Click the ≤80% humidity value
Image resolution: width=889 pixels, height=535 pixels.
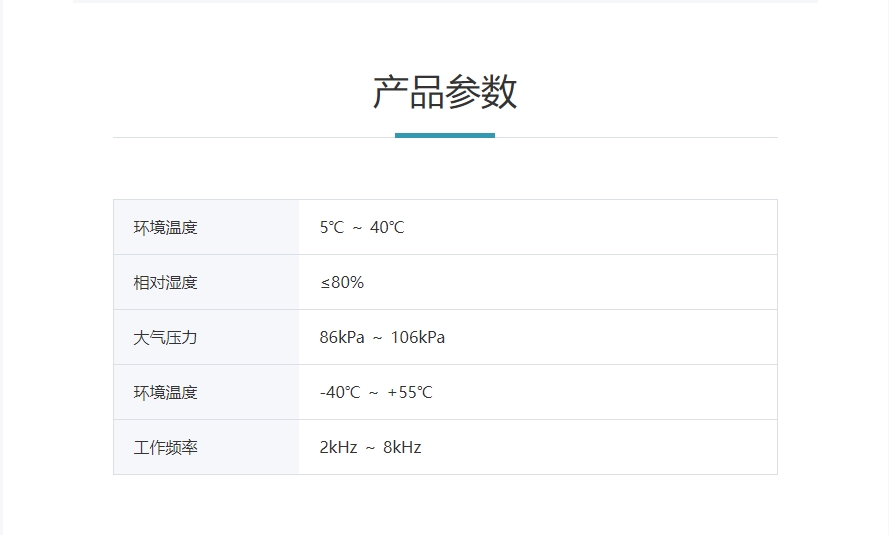(342, 282)
